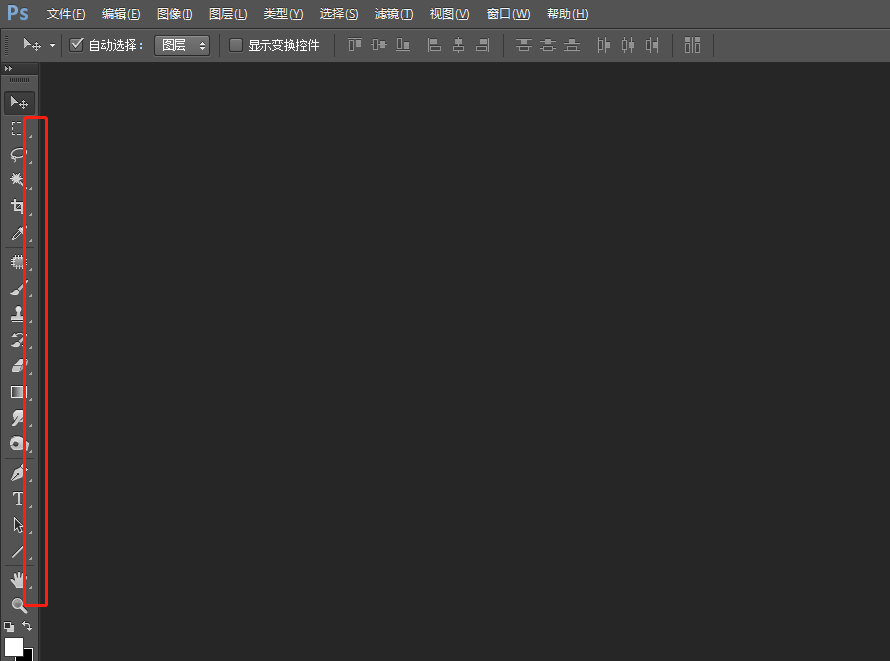Open the 图层(L) menu
Image resolution: width=890 pixels, height=661 pixels.
228,14
